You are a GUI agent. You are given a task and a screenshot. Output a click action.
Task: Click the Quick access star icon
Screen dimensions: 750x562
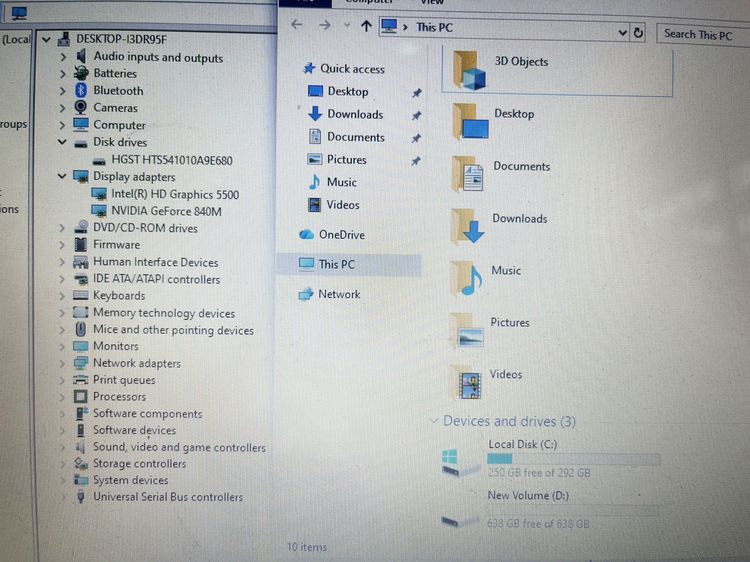pos(309,68)
